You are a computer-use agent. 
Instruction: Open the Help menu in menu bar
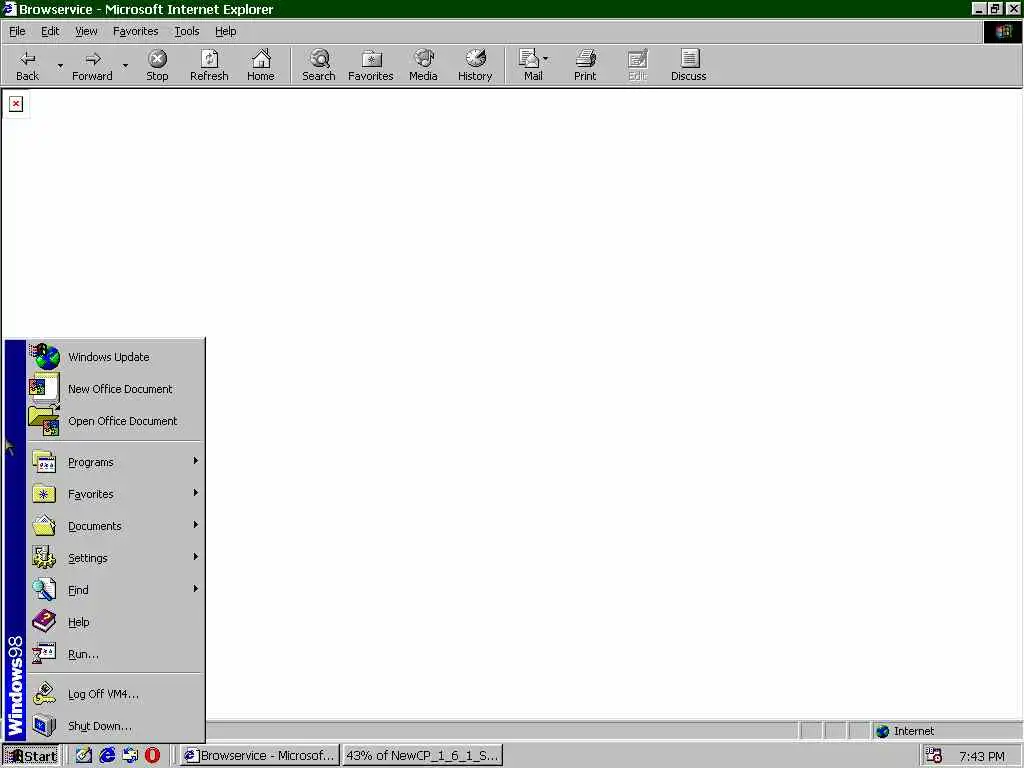[x=225, y=31]
